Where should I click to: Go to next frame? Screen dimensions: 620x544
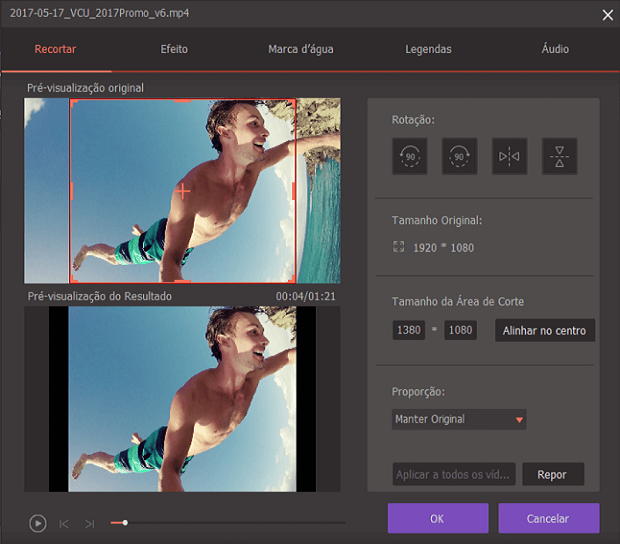coord(90,523)
